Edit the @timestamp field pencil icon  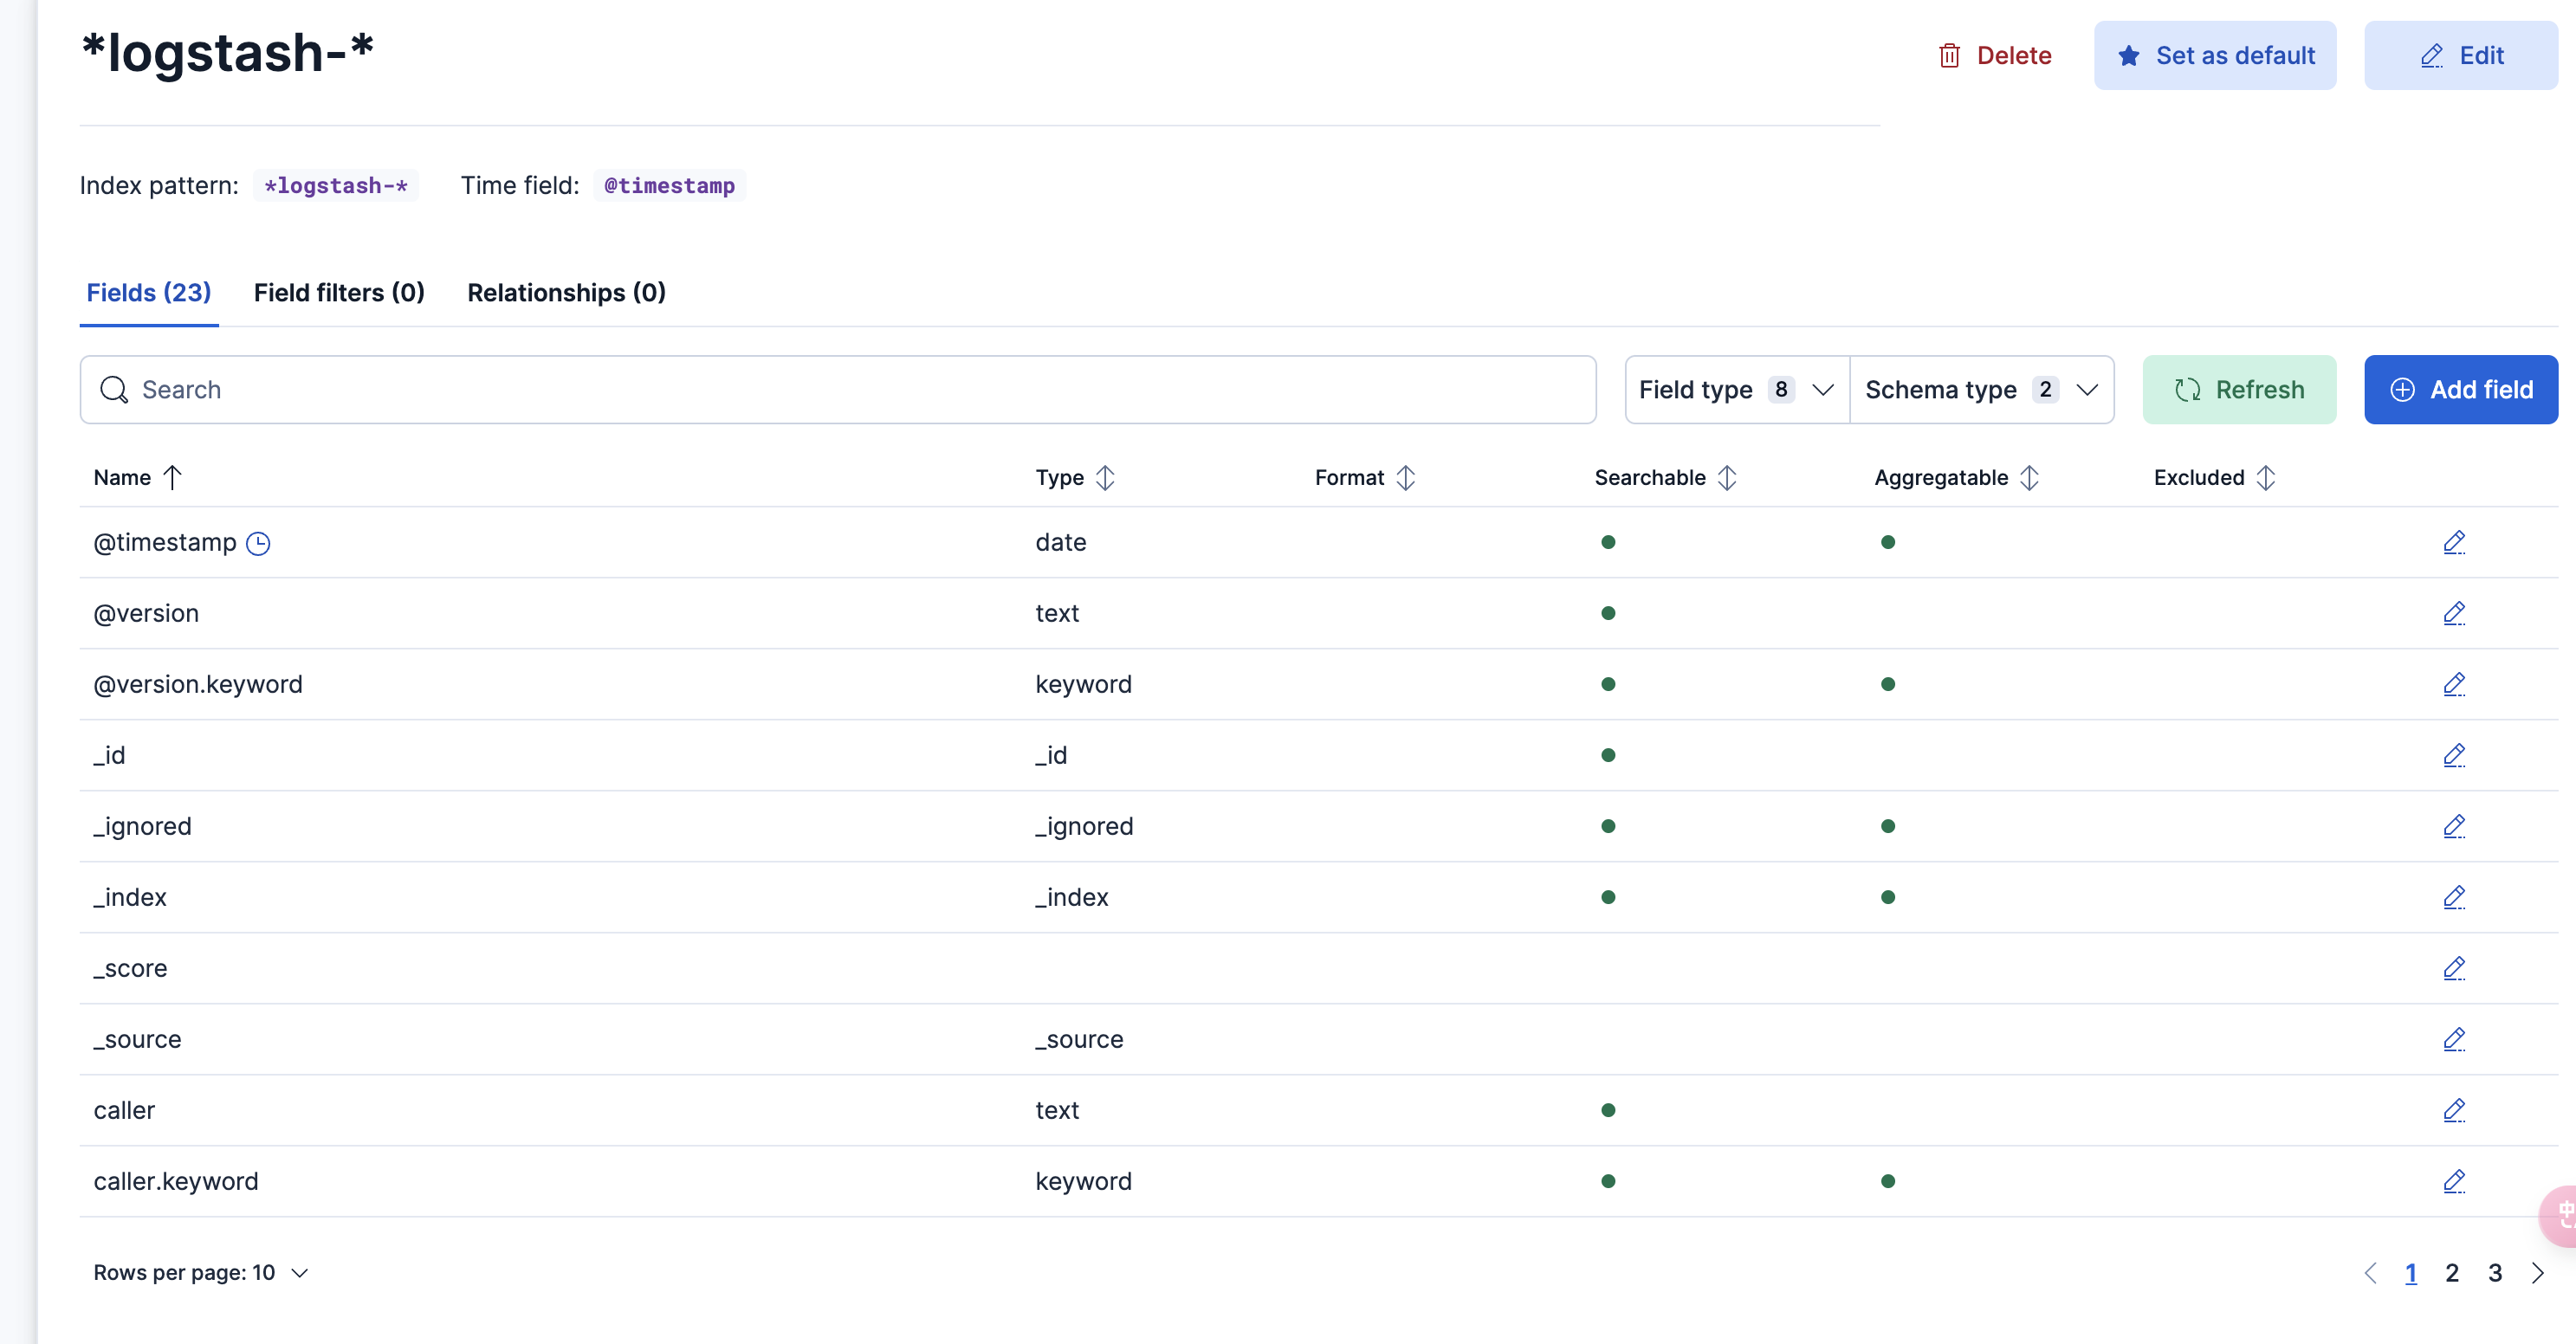[x=2454, y=542]
